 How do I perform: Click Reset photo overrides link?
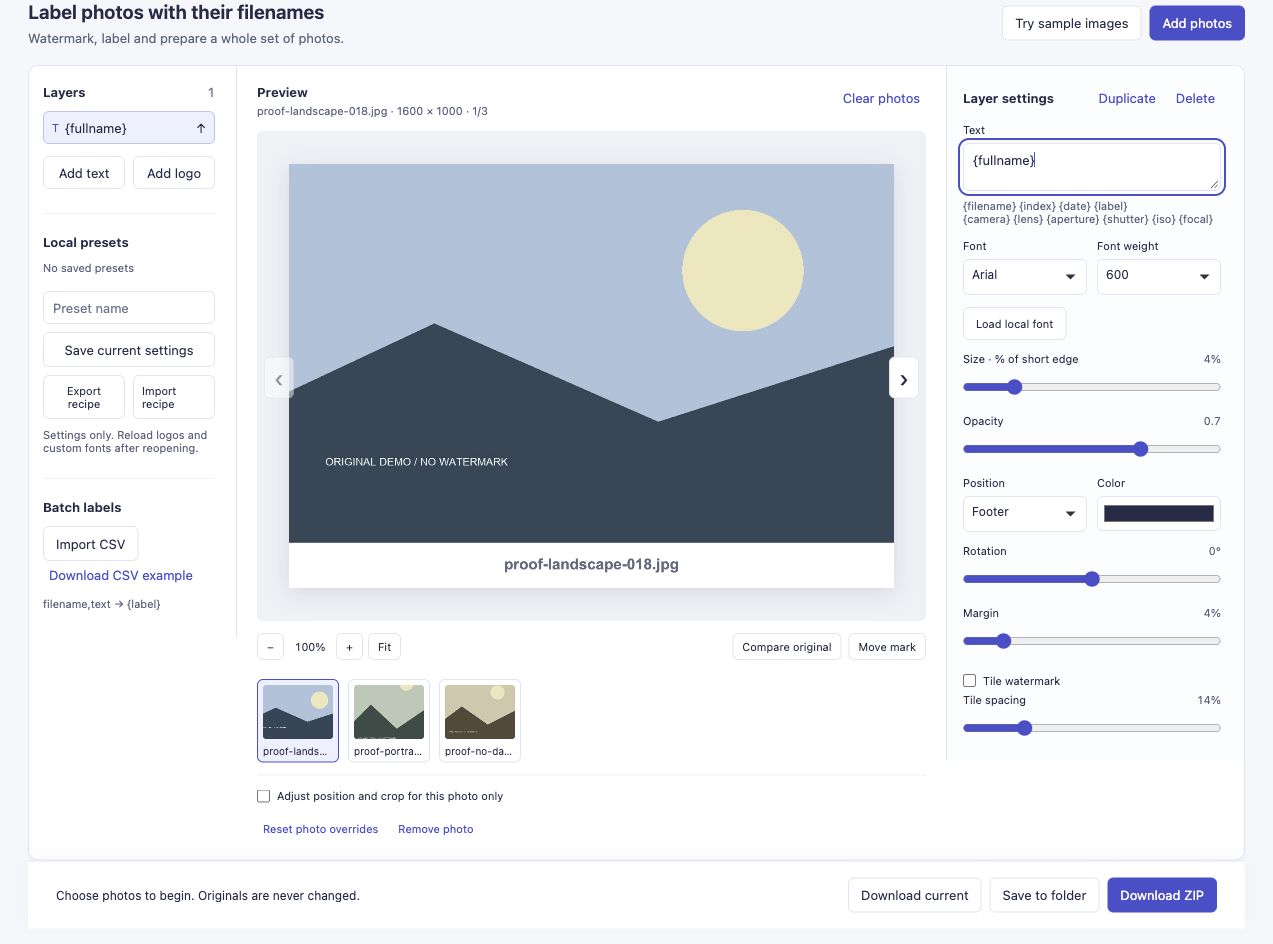[x=320, y=829]
